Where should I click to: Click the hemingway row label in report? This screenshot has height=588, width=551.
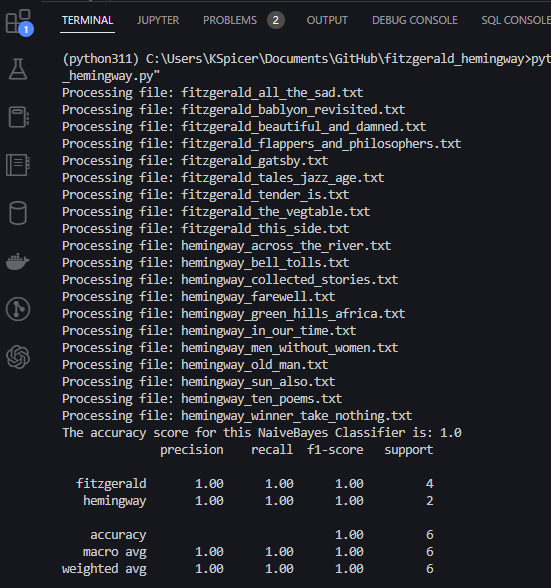pyautogui.click(x=114, y=501)
